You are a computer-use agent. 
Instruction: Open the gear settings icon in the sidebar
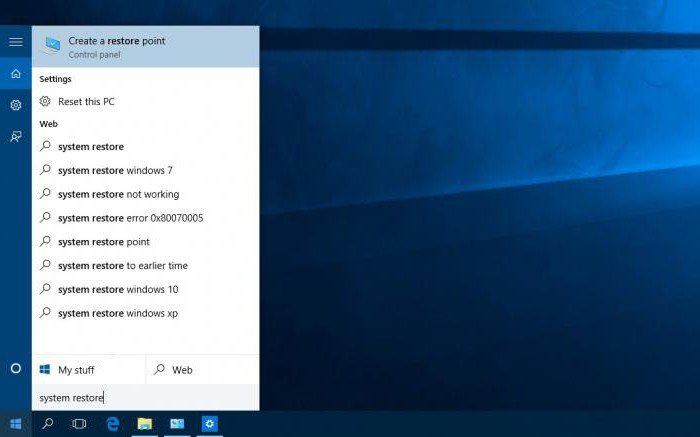pyautogui.click(x=15, y=105)
